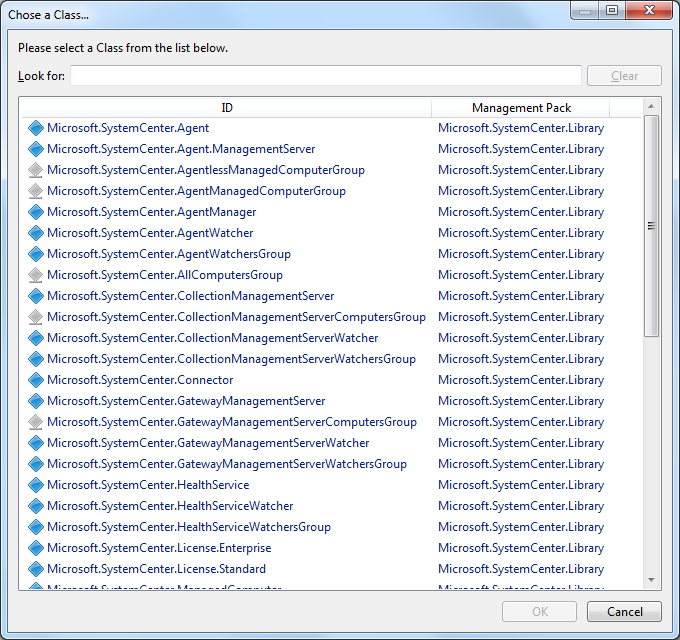Click the scrollbar down arrow
Image resolution: width=680 pixels, height=640 pixels.
click(651, 580)
